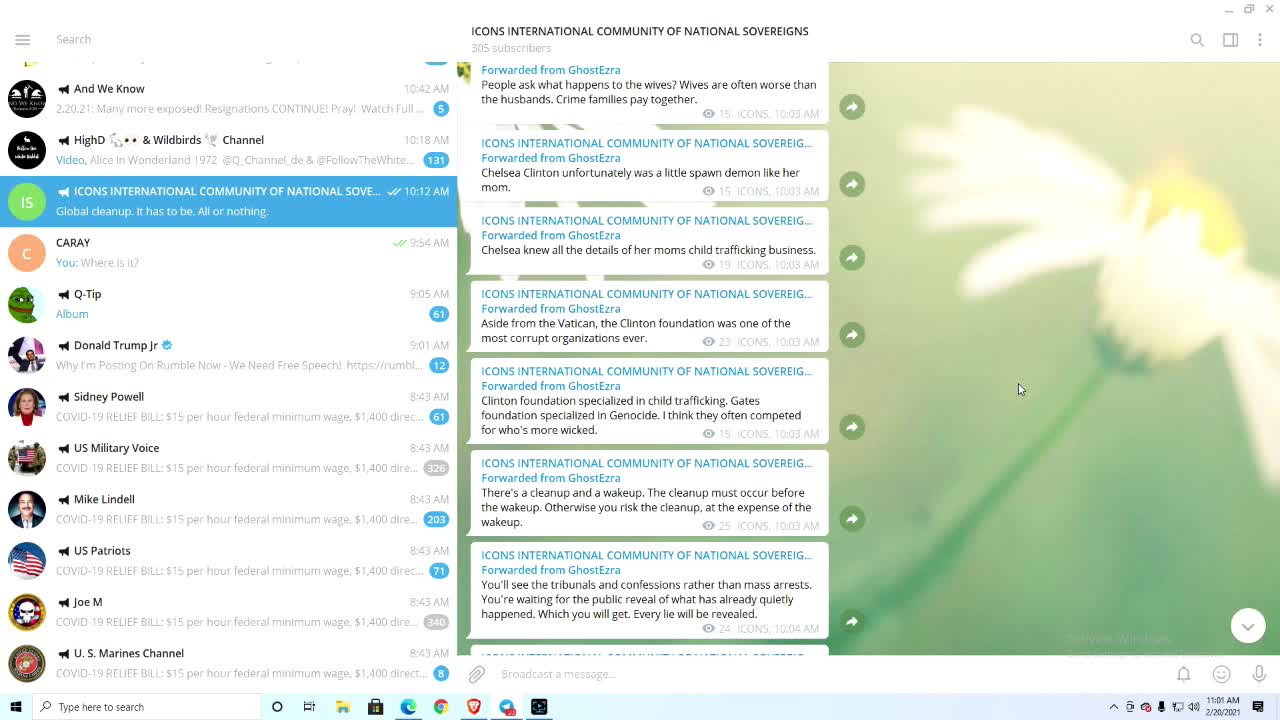Forward the 'Chelsea knew all the details' message
Viewport: 1280px width, 720px height.
[x=852, y=258]
